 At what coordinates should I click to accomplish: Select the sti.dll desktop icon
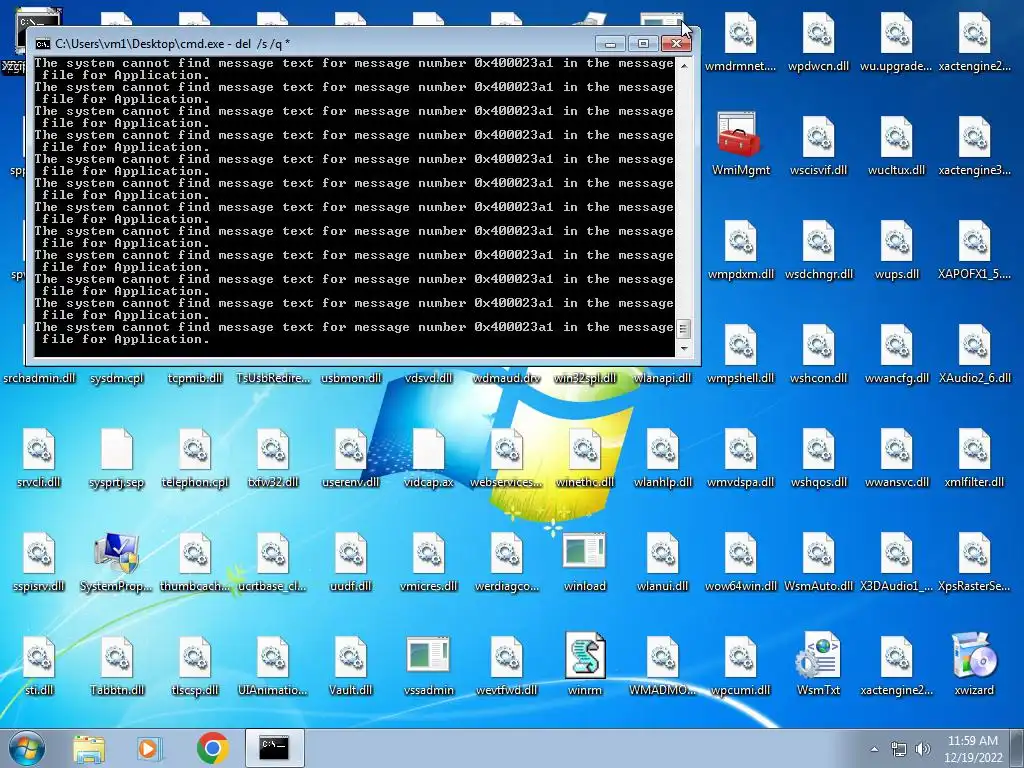tap(39, 656)
